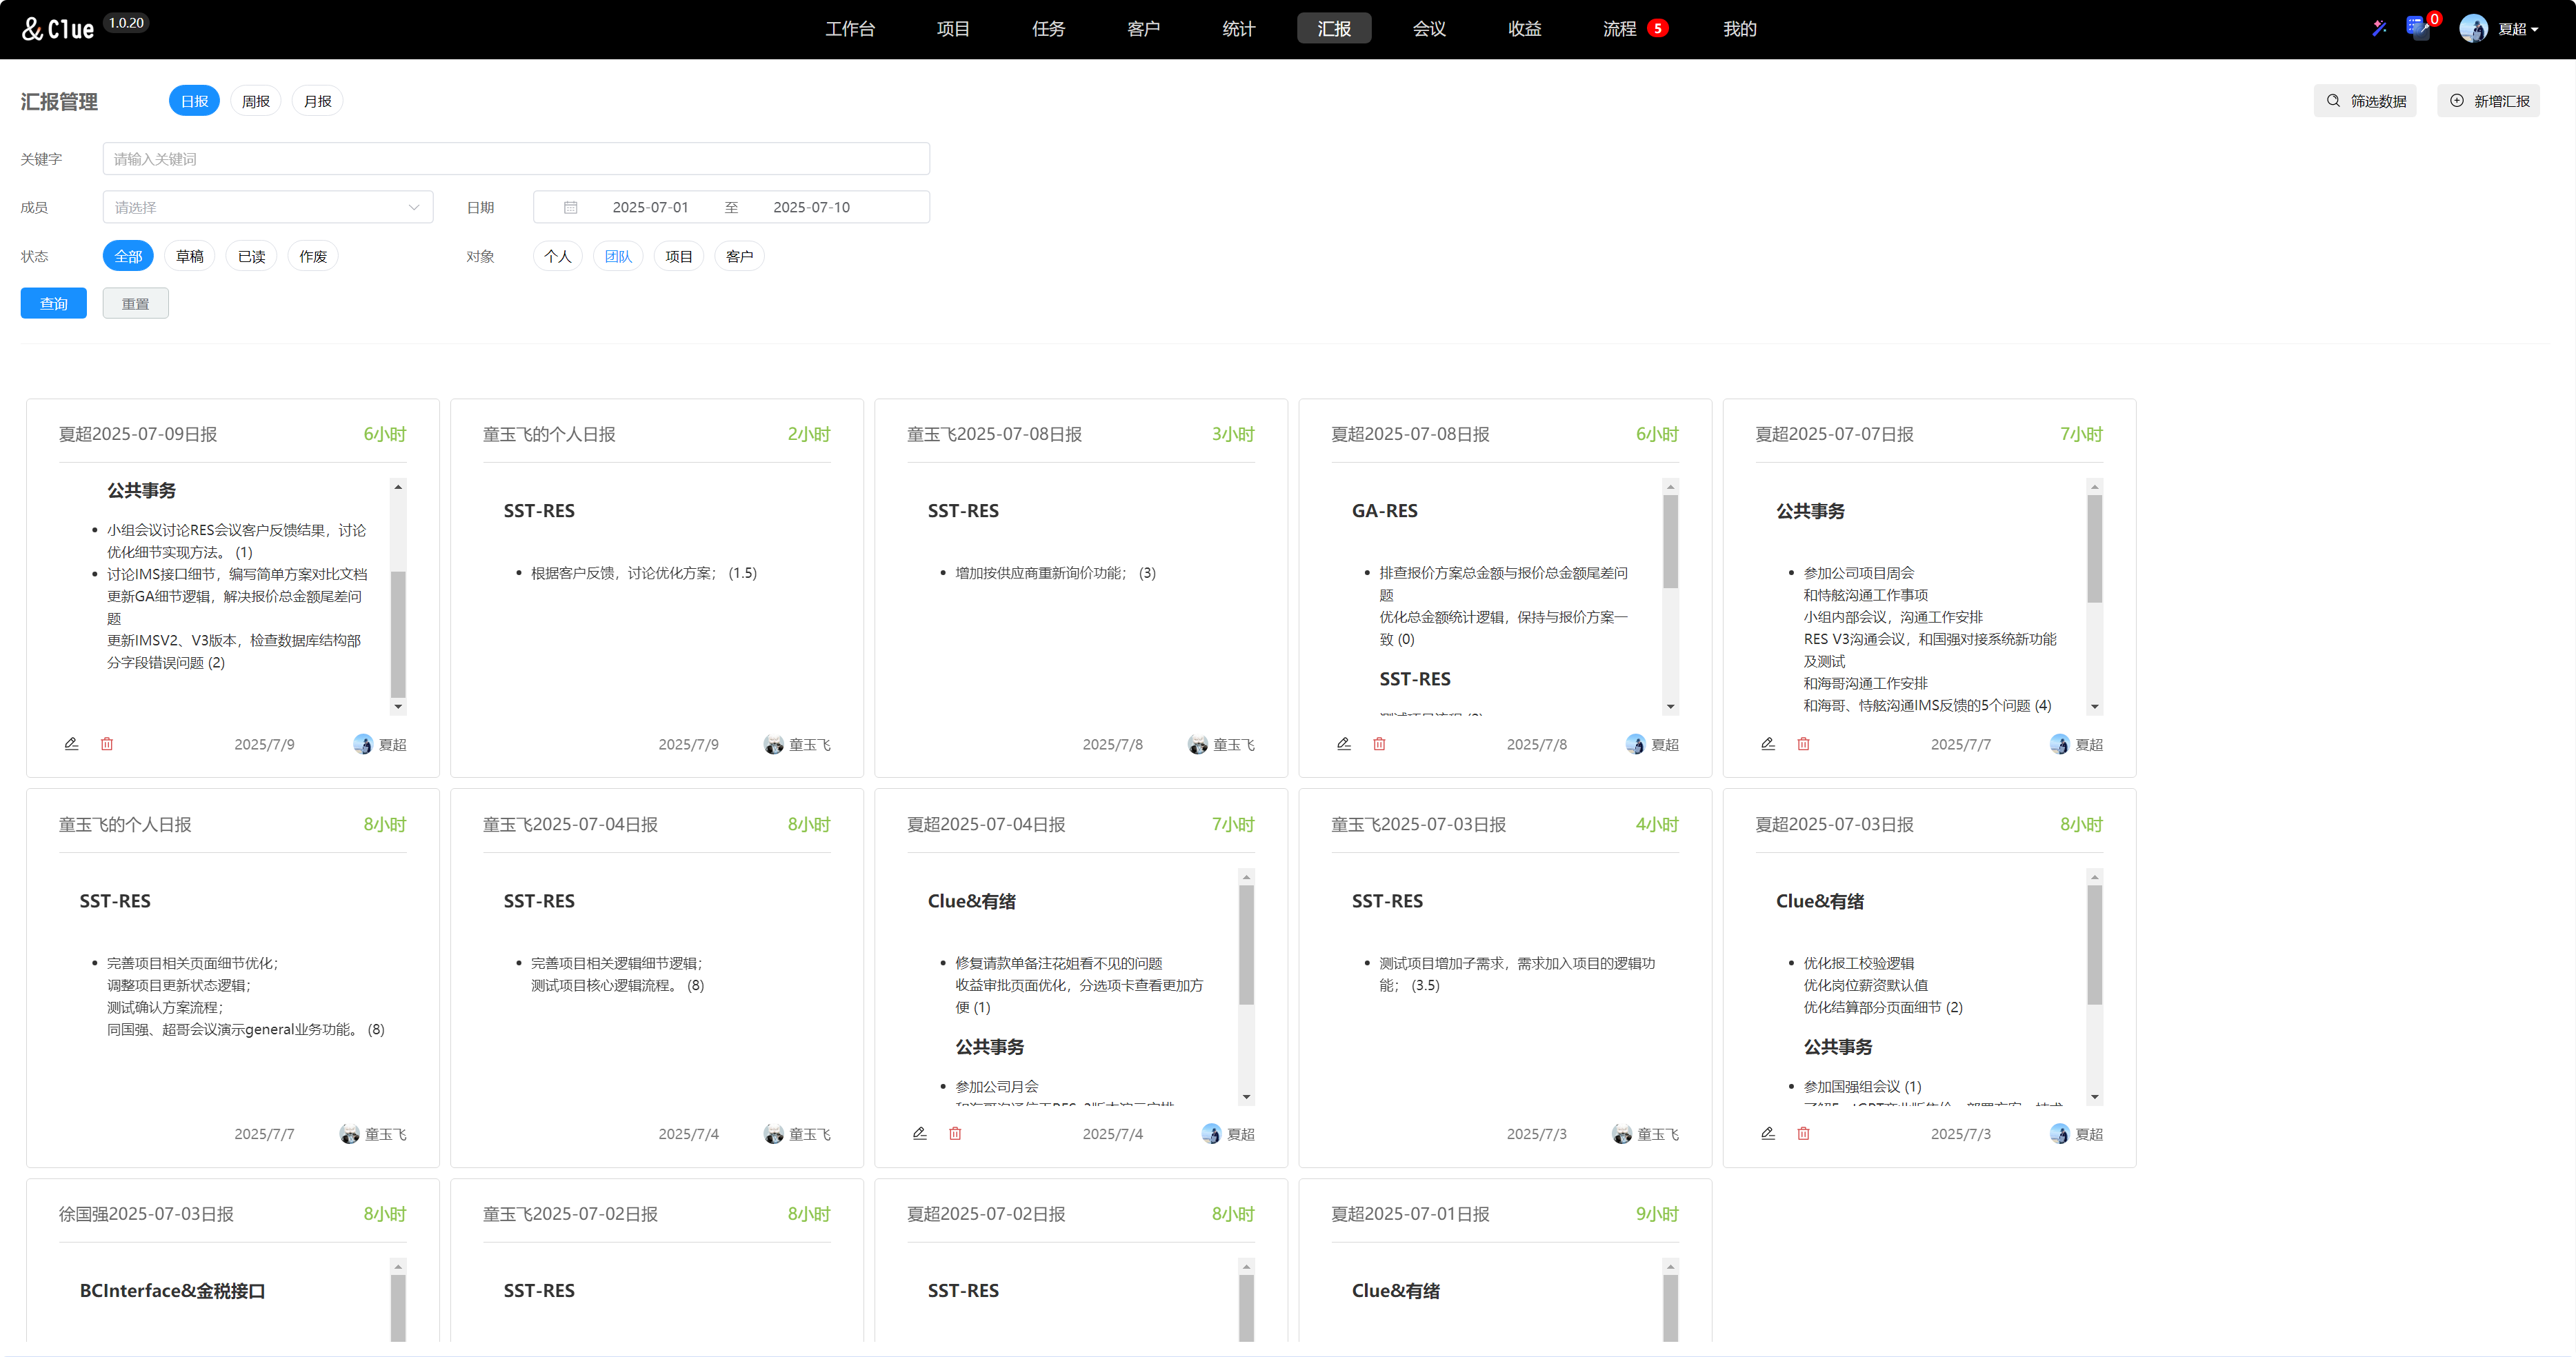Screen dimensions: 2576x1357
Task: Expand the 成员 member dropdown
Action: [267, 207]
